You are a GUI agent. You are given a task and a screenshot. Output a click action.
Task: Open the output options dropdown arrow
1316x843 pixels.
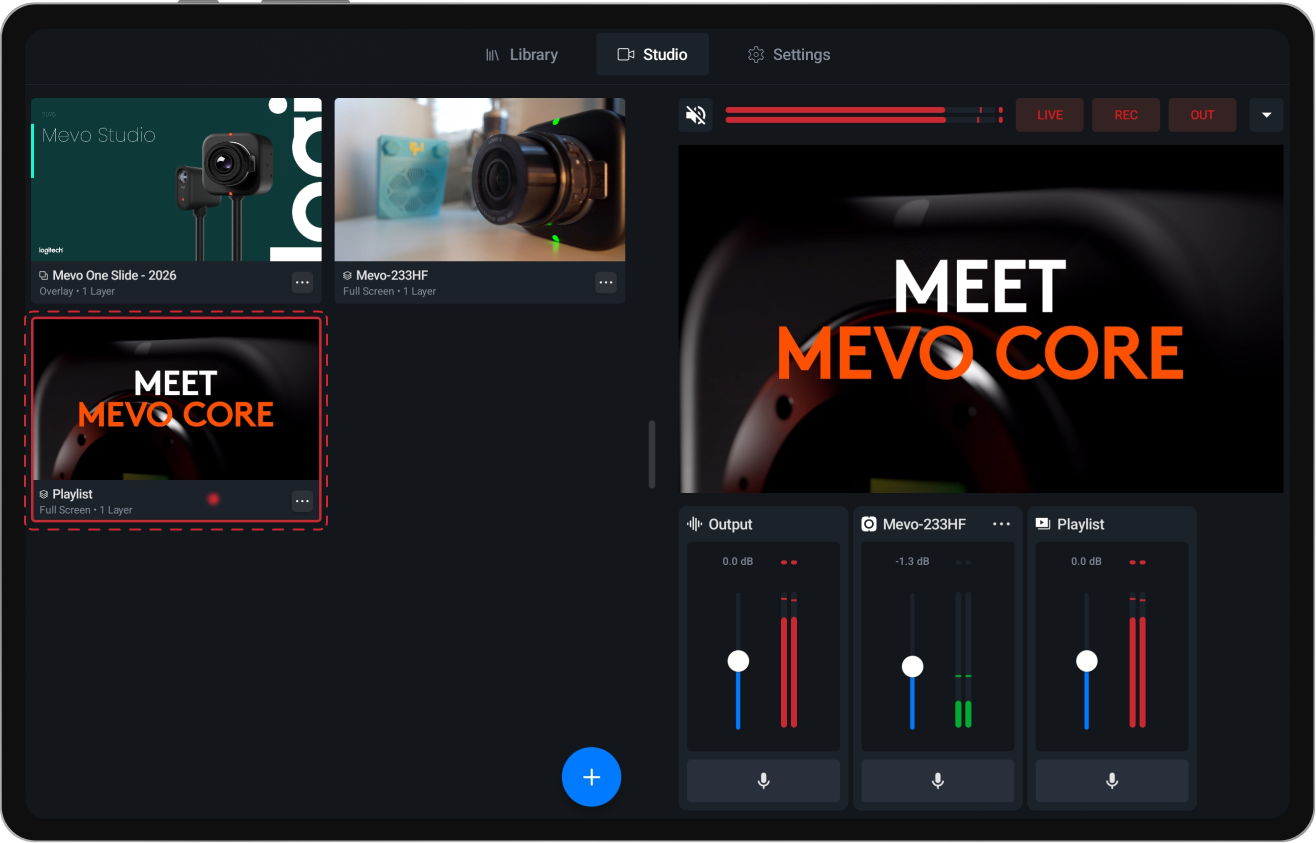(1266, 114)
